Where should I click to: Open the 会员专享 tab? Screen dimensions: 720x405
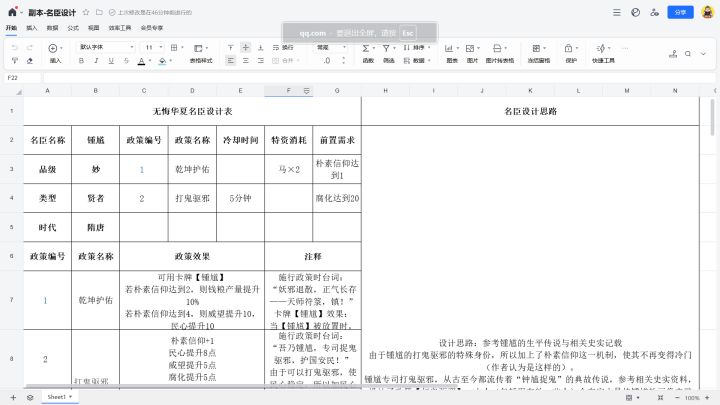coord(152,28)
